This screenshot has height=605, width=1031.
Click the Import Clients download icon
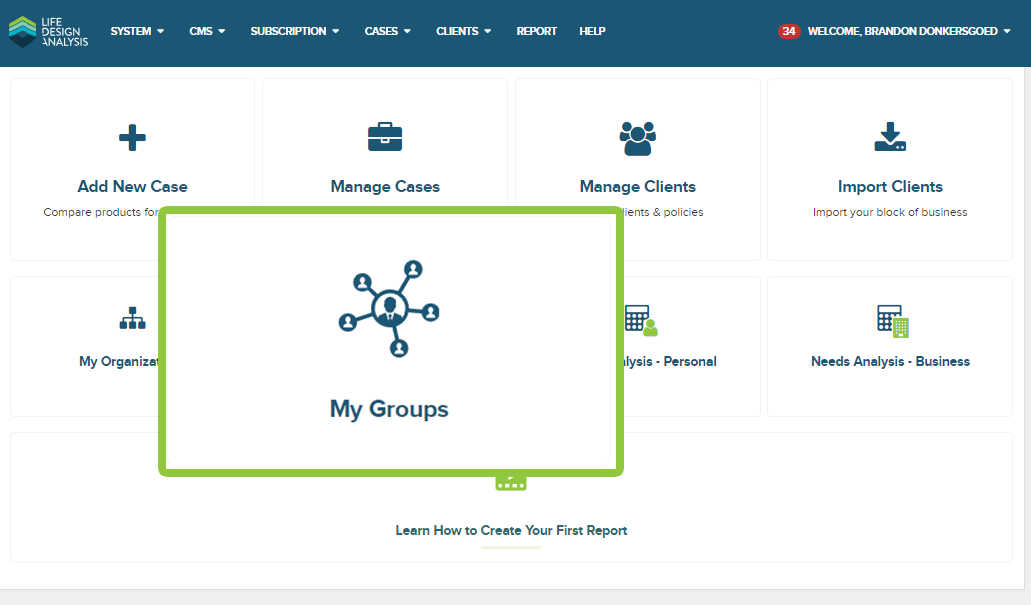click(890, 138)
